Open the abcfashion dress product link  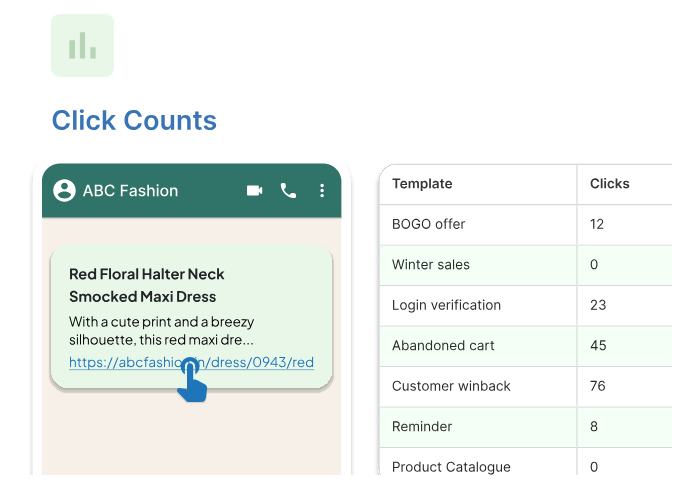click(191, 362)
